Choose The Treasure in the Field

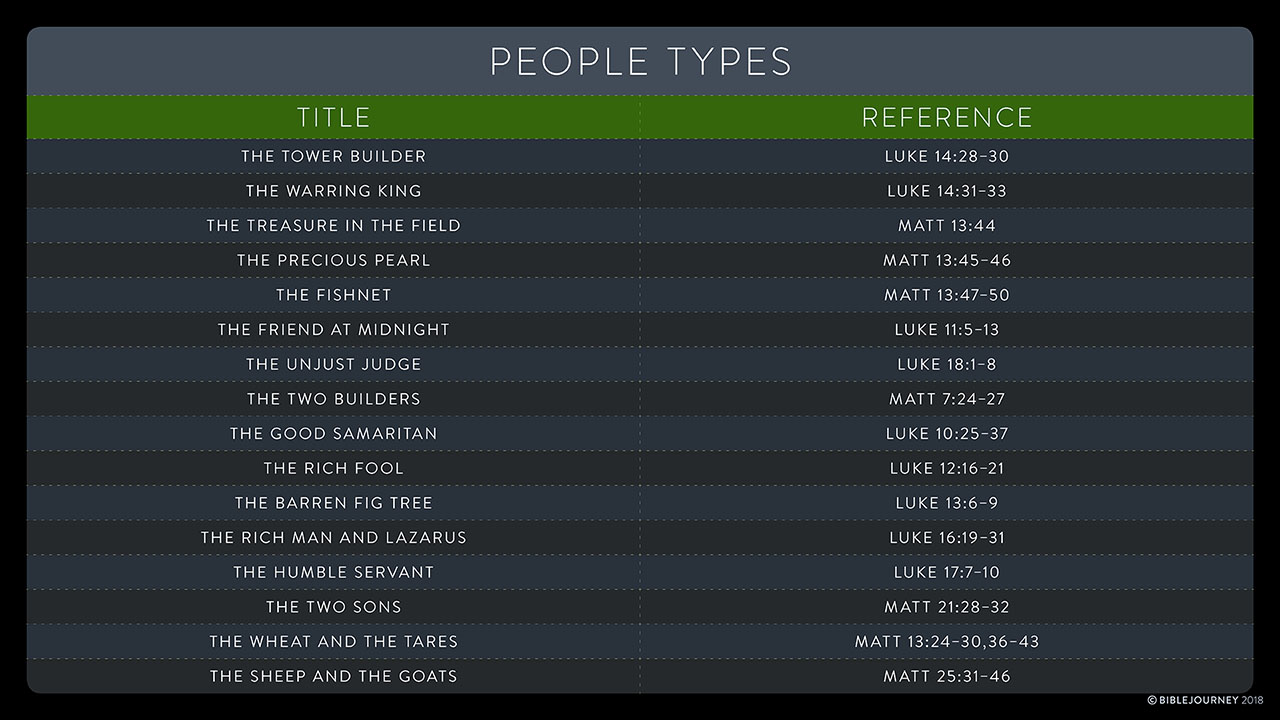[334, 225]
